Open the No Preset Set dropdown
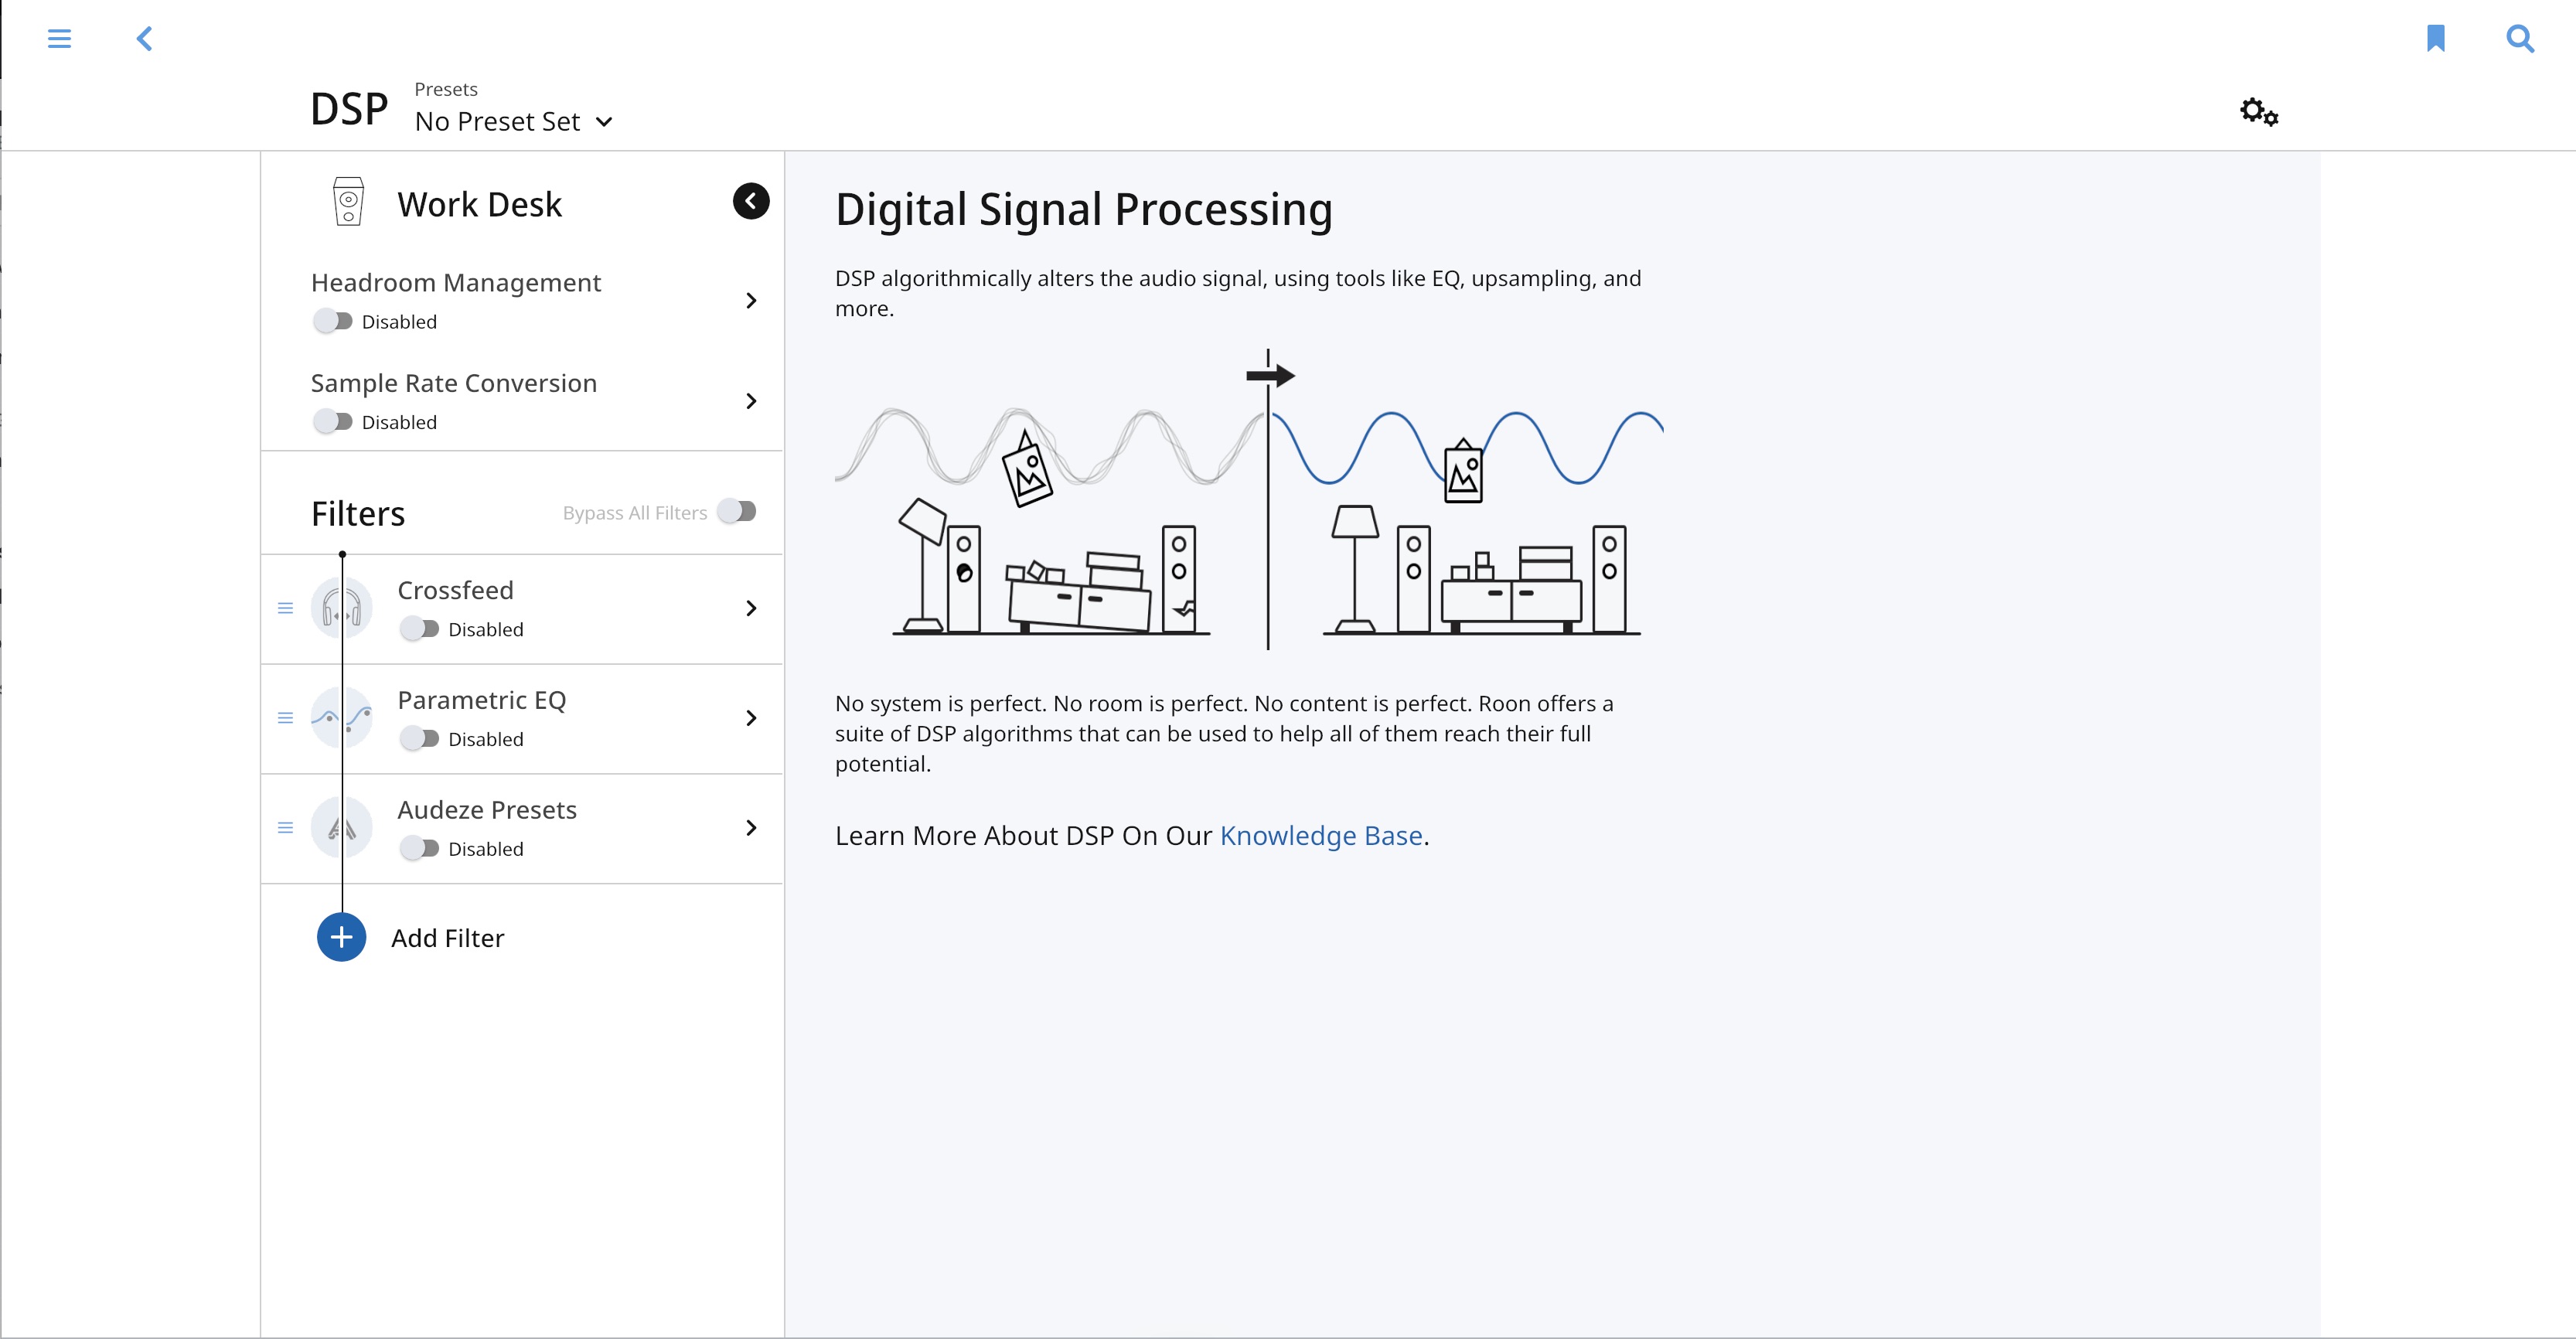 [x=513, y=122]
